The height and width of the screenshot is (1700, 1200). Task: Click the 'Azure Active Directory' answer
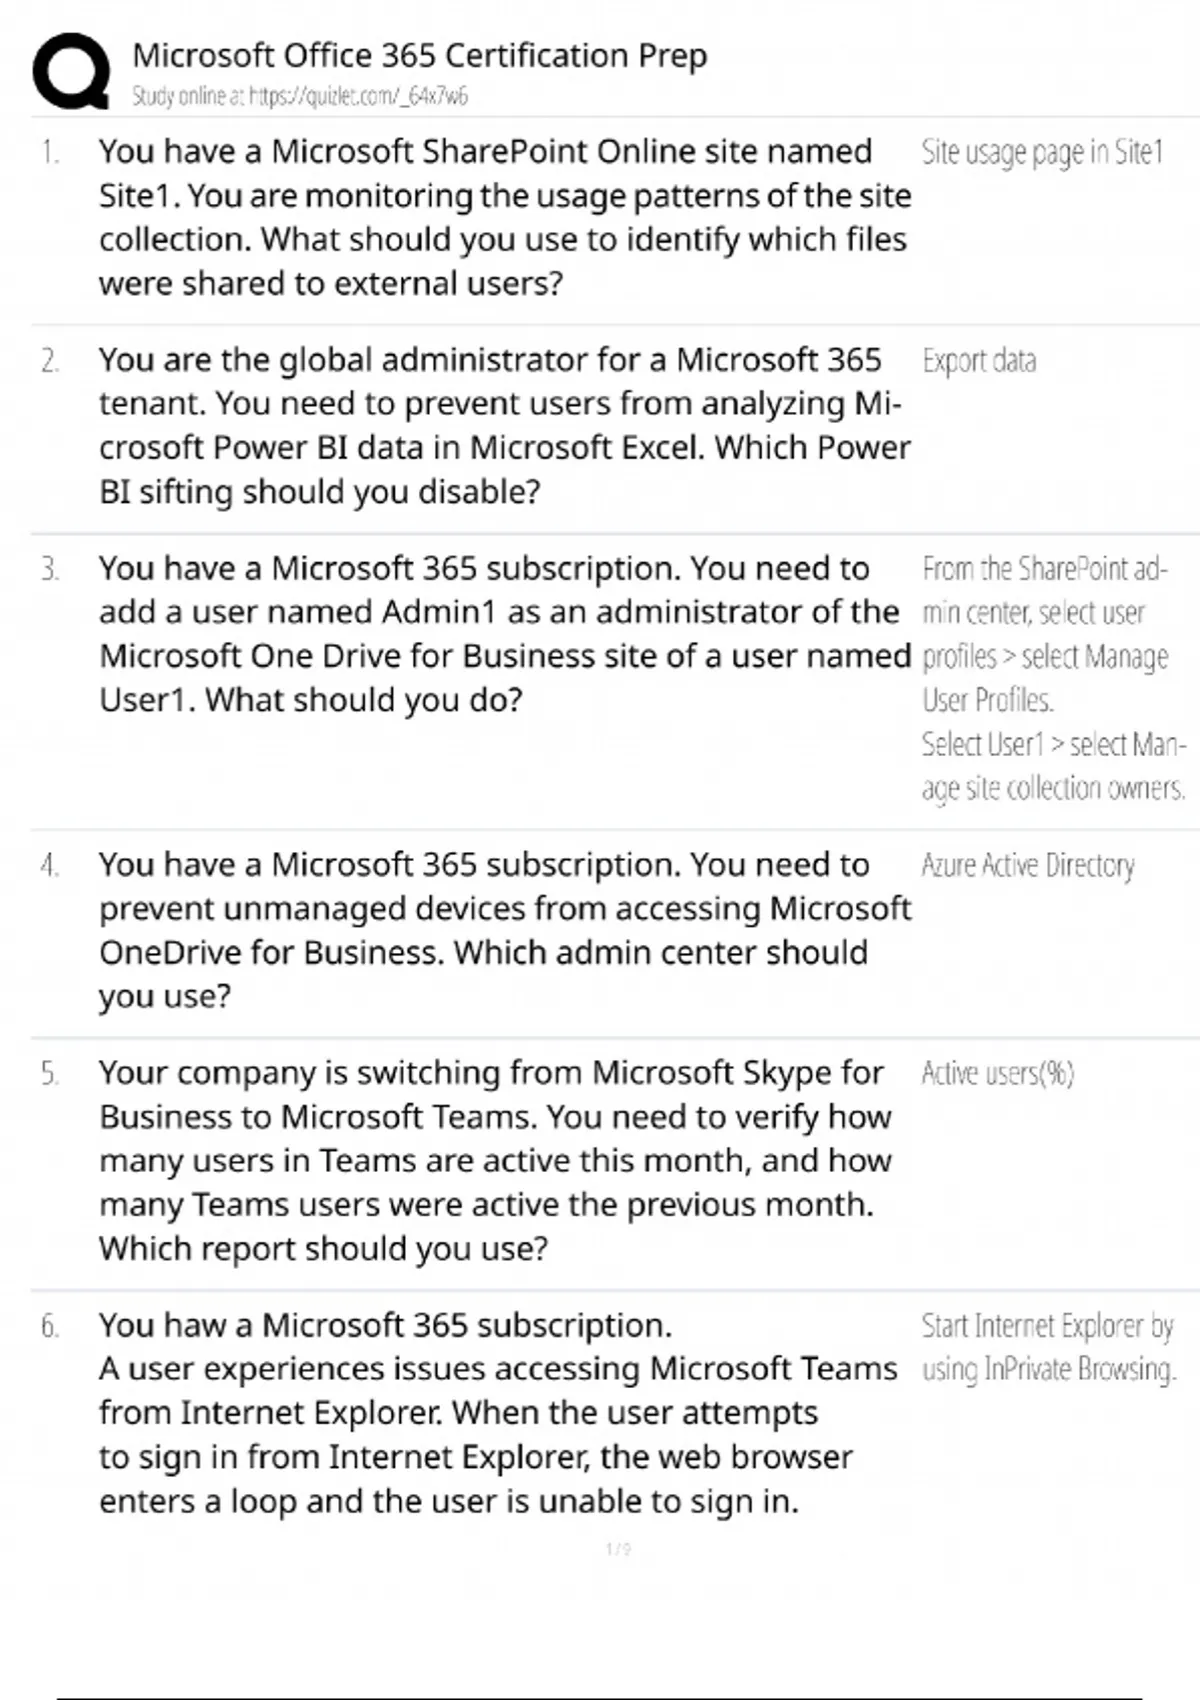(x=1028, y=865)
